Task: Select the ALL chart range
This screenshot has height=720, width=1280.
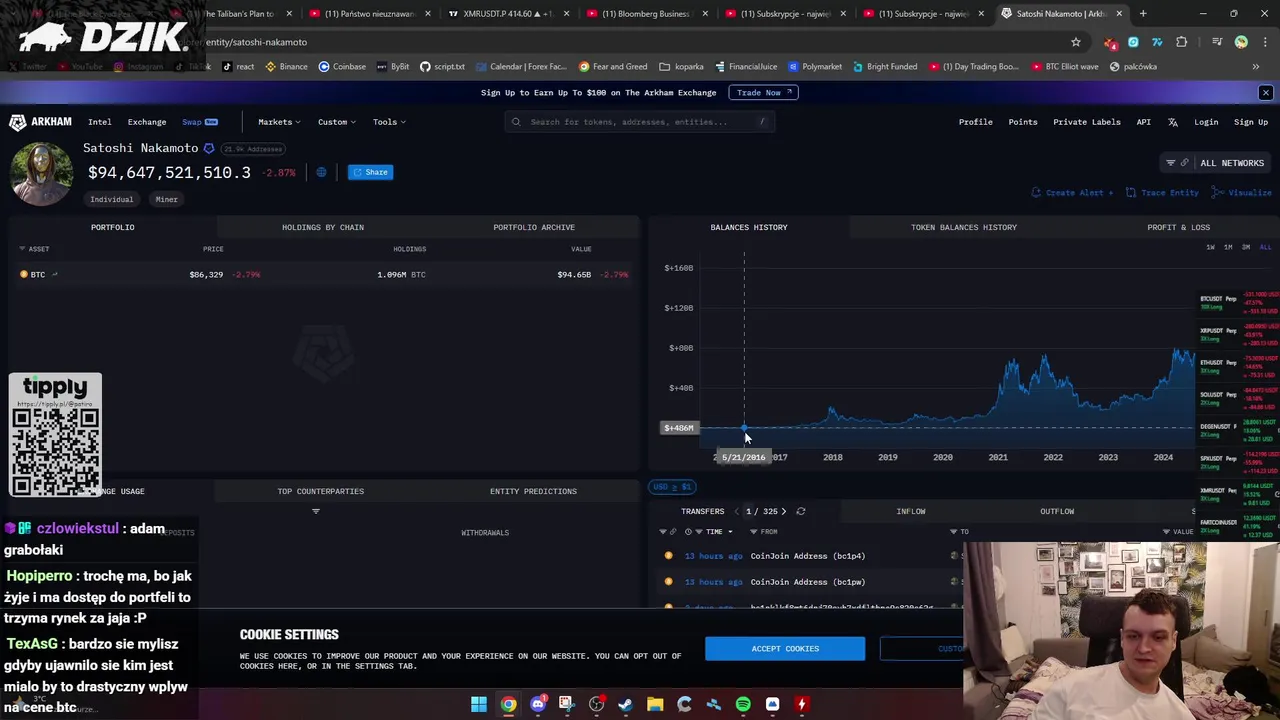Action: pos(1265,247)
